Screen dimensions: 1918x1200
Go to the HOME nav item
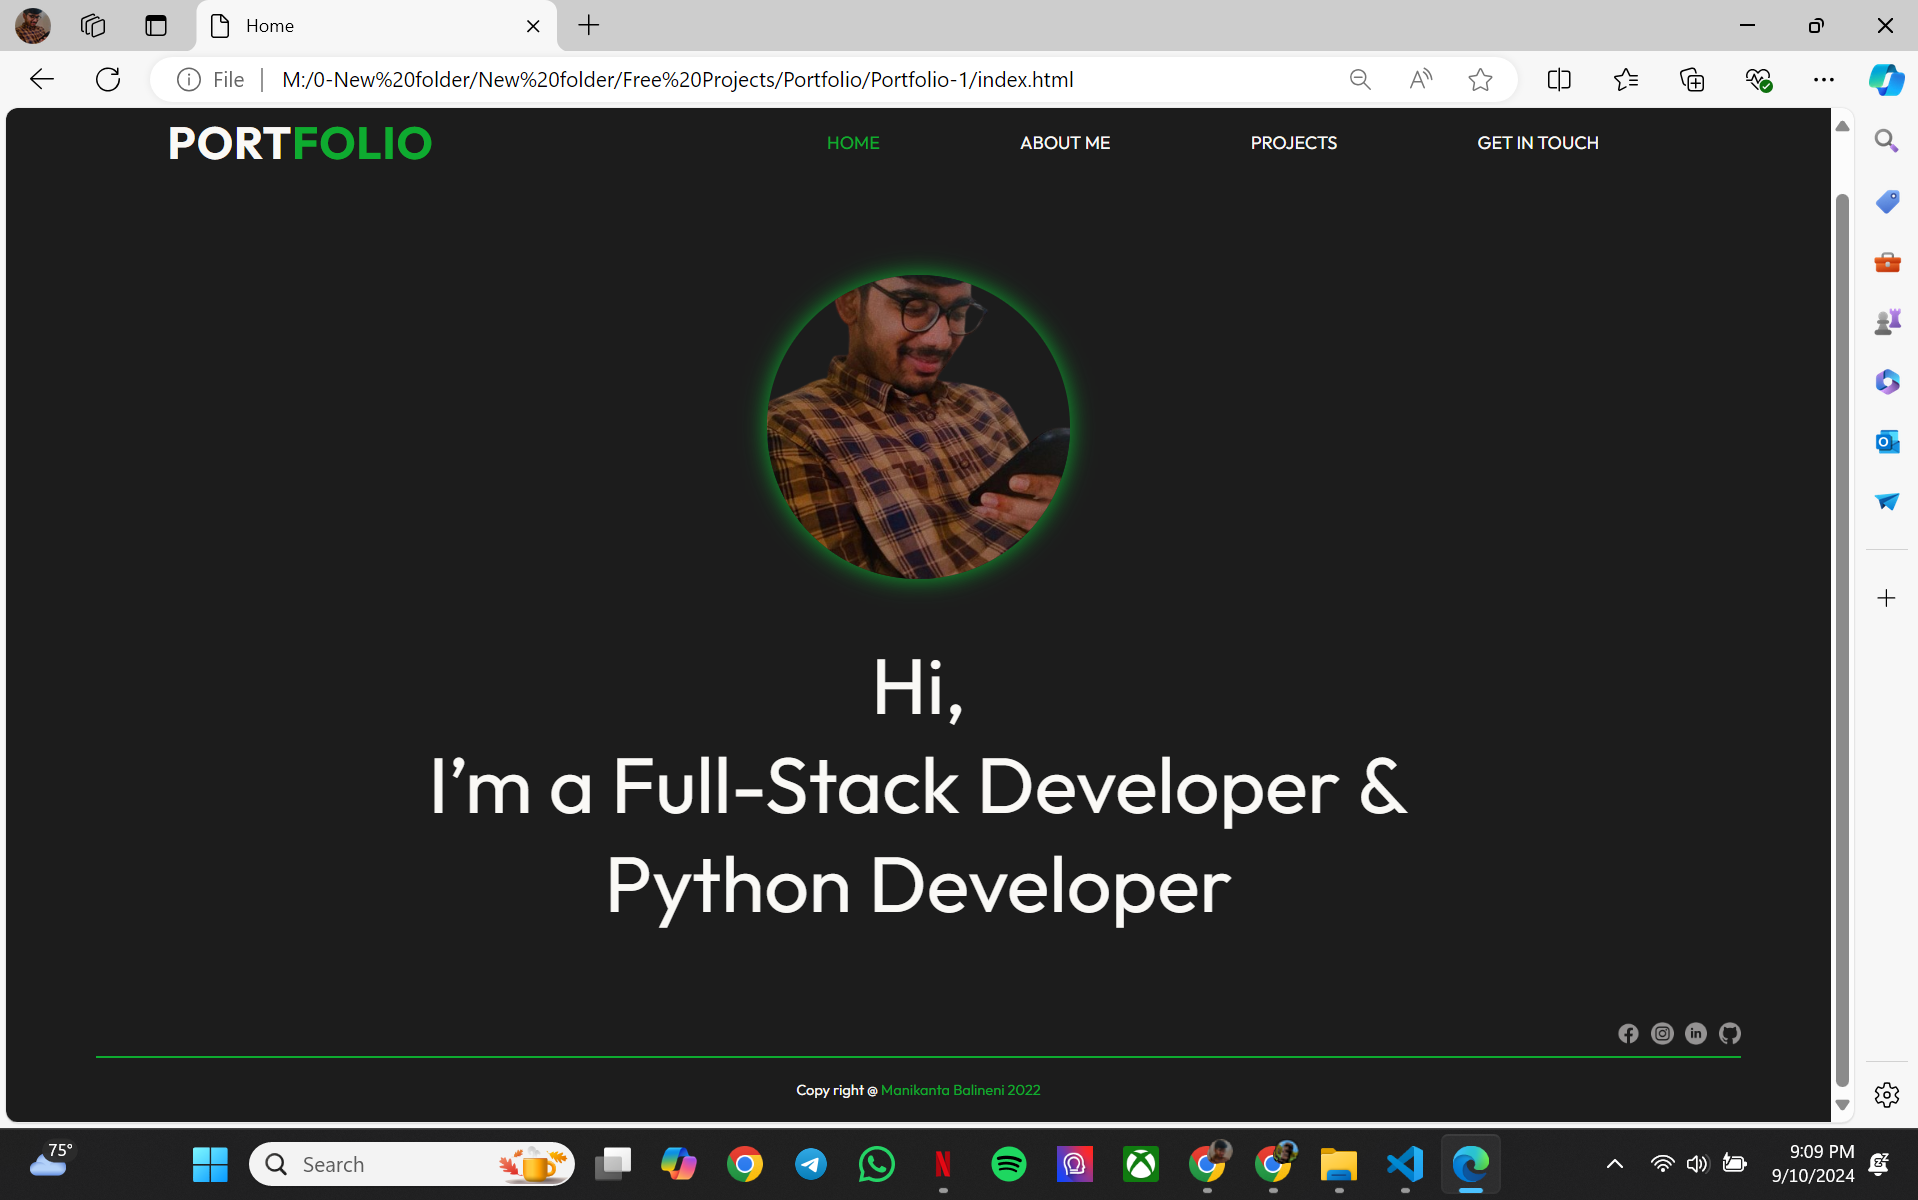click(853, 143)
